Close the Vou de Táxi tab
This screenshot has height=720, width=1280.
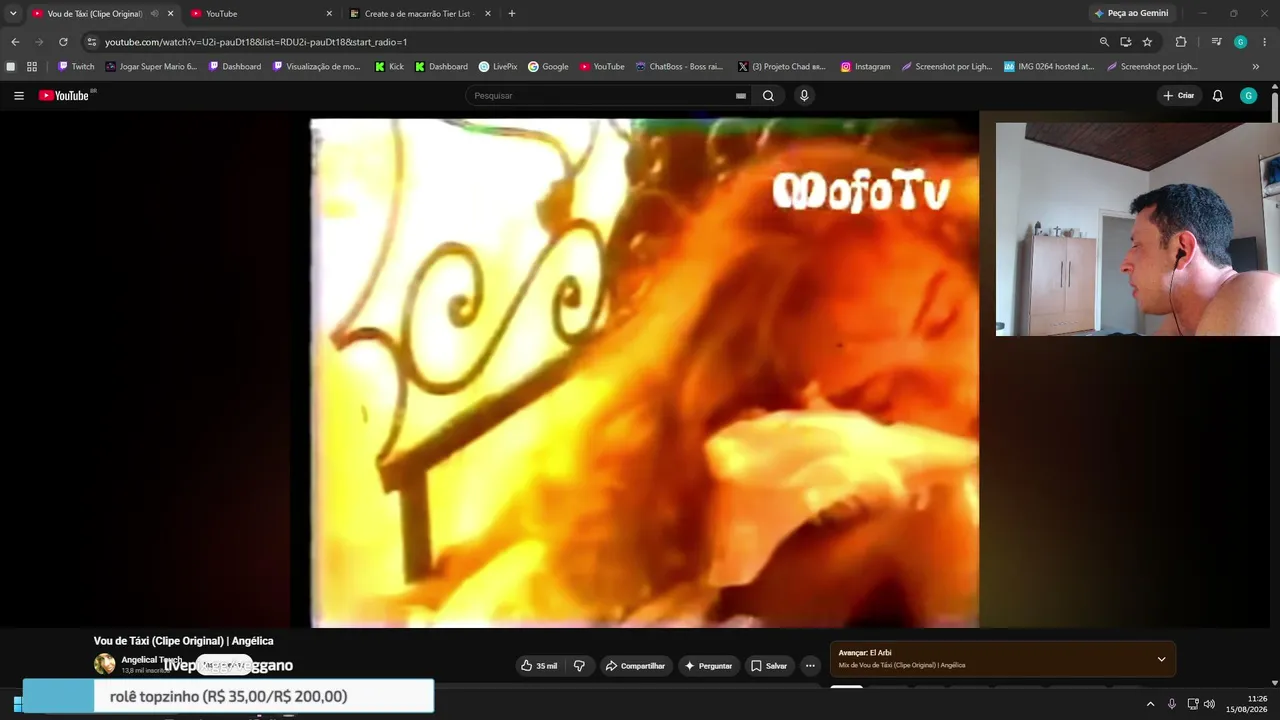coord(170,14)
